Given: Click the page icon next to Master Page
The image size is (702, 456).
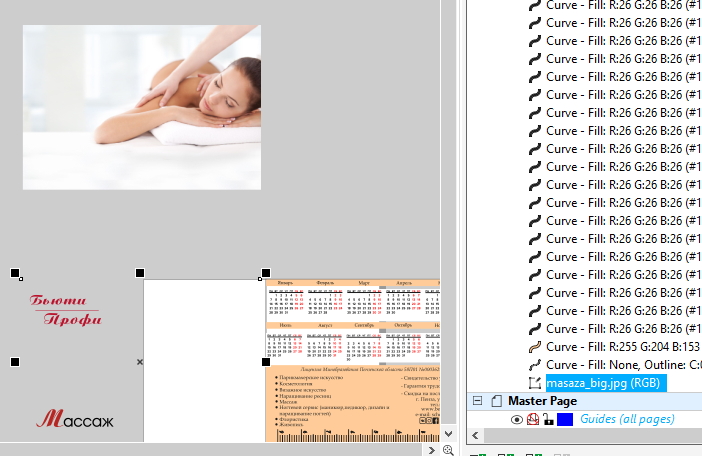Looking at the screenshot, I should point(496,401).
